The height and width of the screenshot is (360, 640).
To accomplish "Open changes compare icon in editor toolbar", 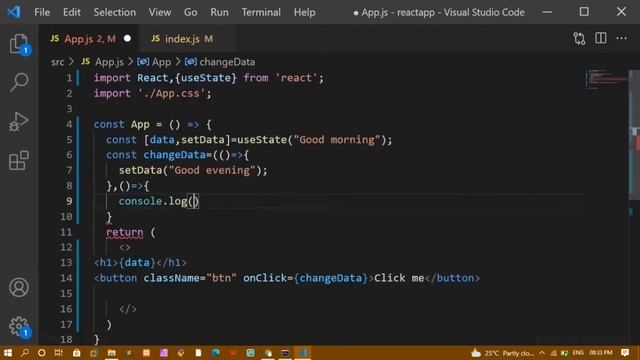I will coord(579,38).
